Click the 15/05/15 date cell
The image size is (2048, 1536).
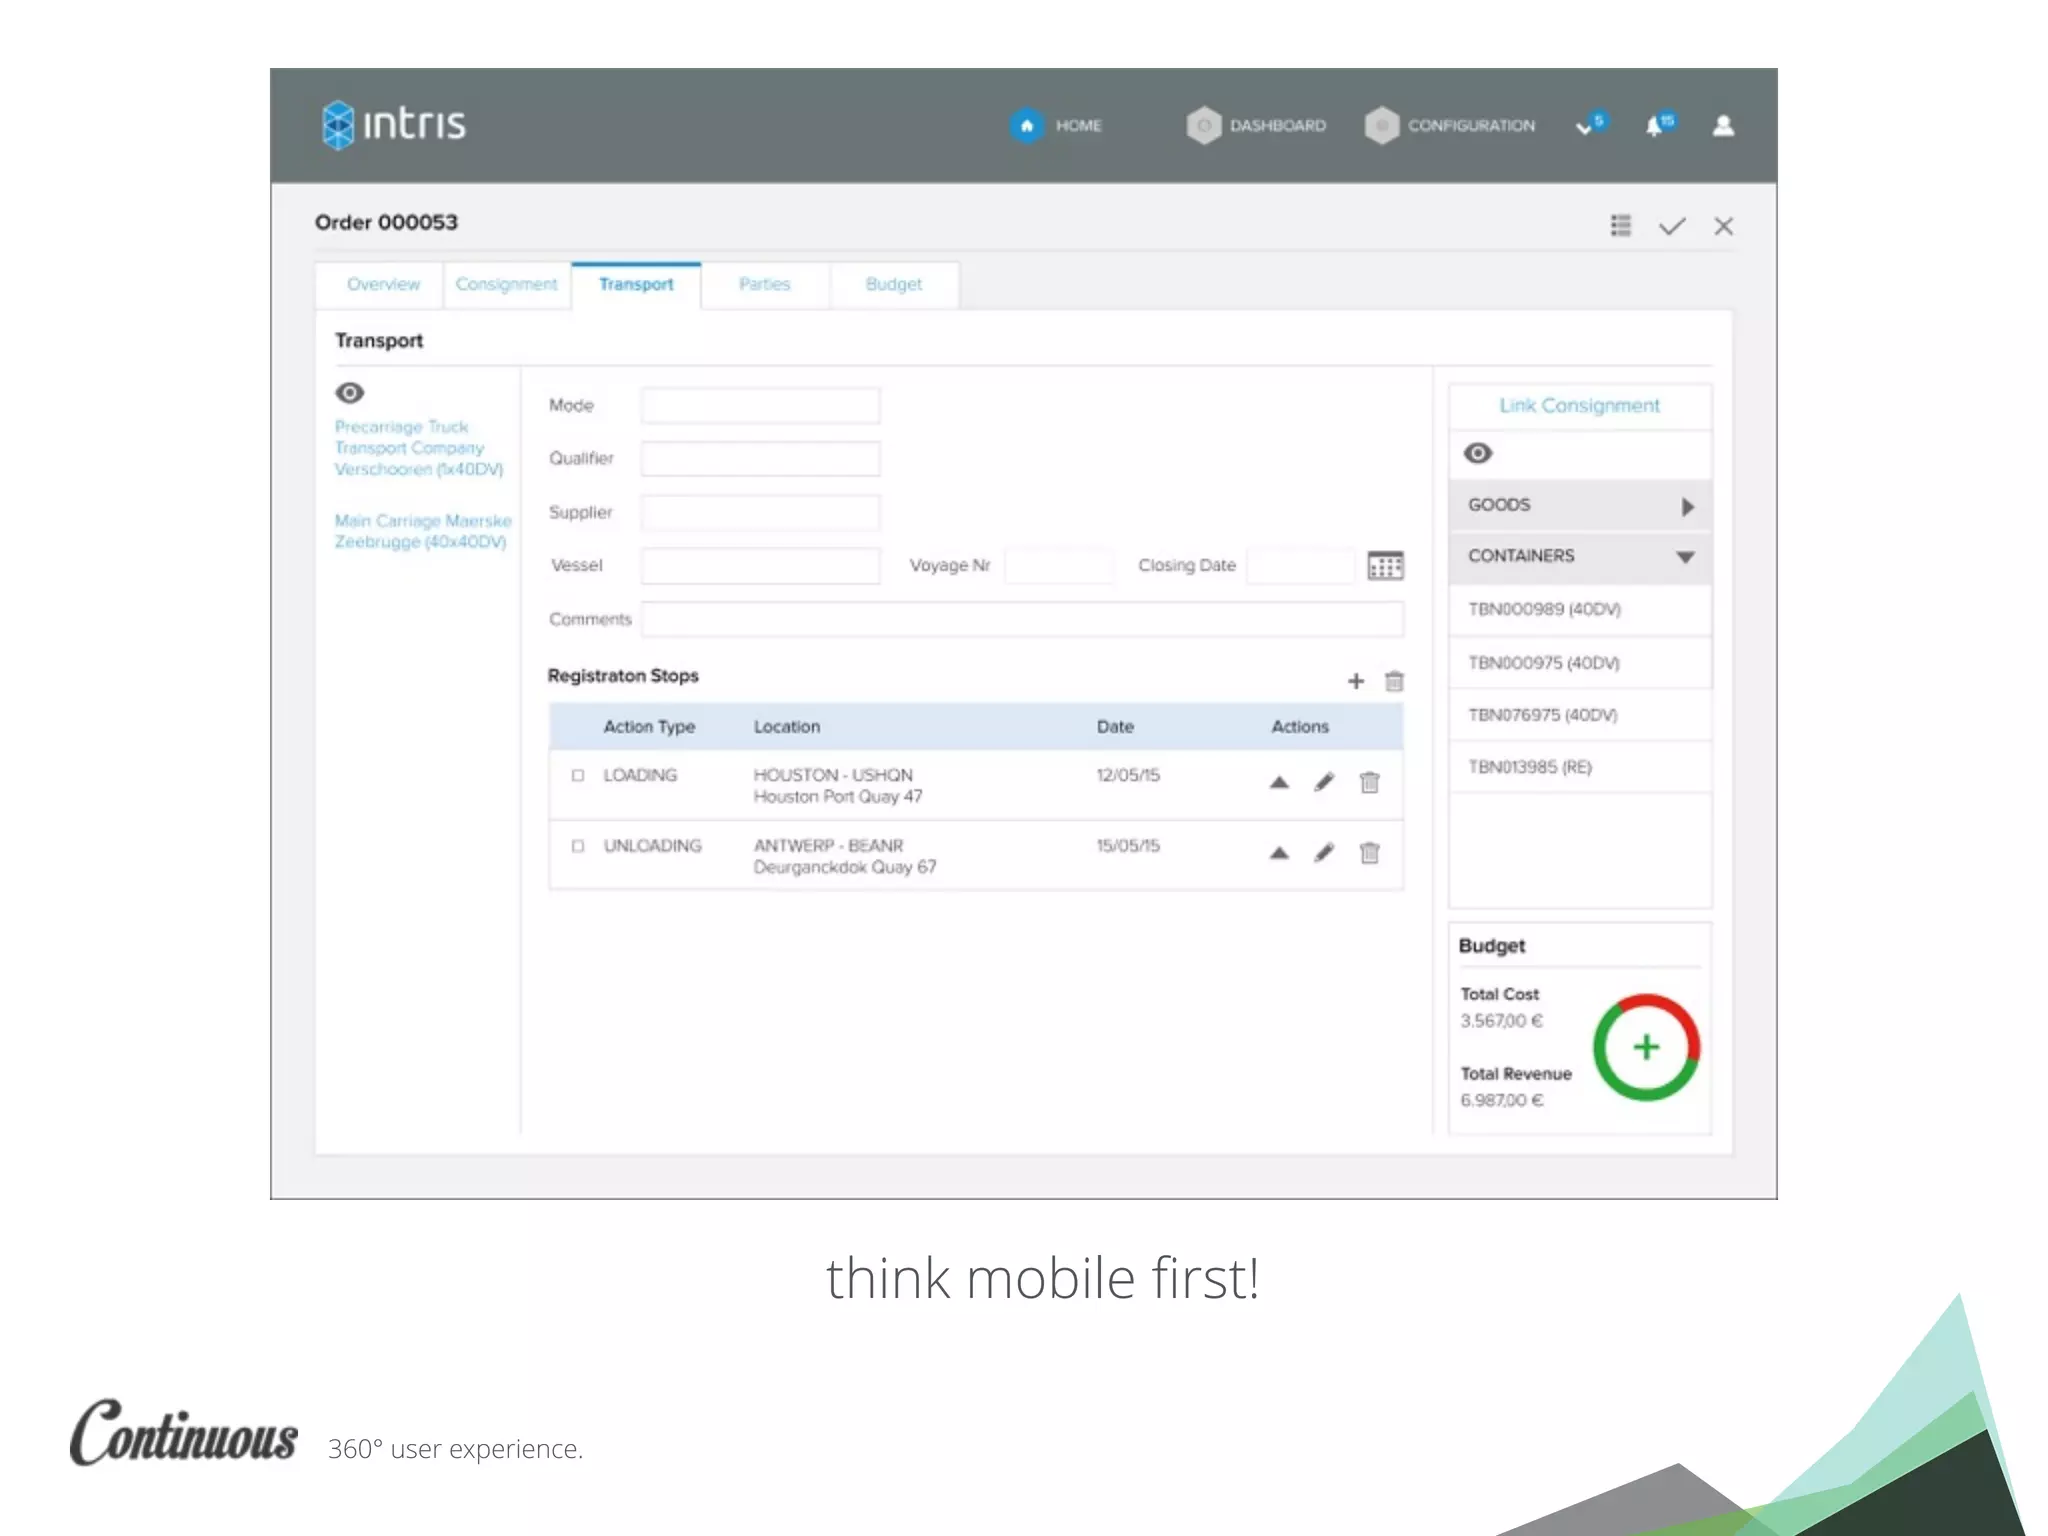pyautogui.click(x=1128, y=846)
